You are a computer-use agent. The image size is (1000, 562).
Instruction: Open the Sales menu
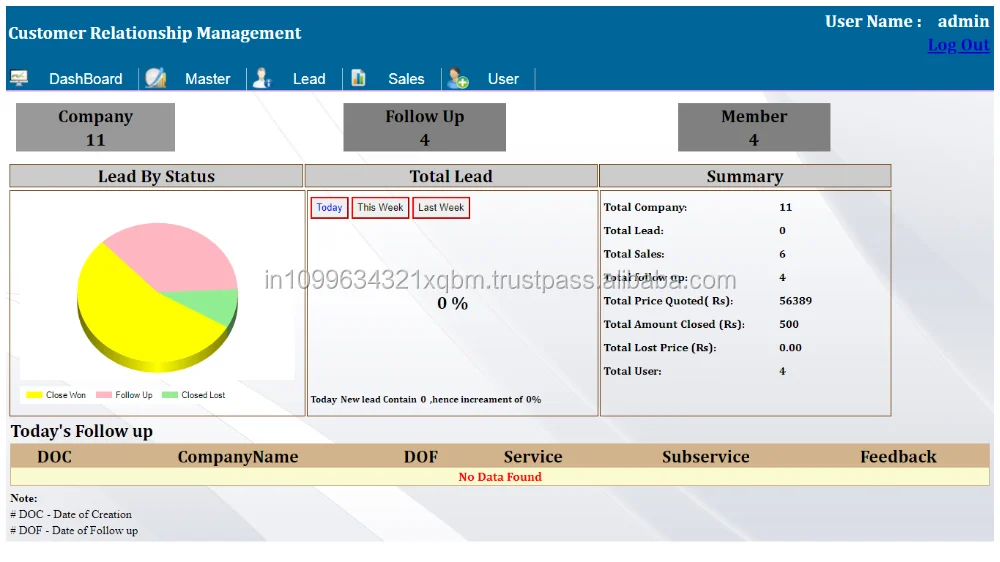pyautogui.click(x=406, y=79)
